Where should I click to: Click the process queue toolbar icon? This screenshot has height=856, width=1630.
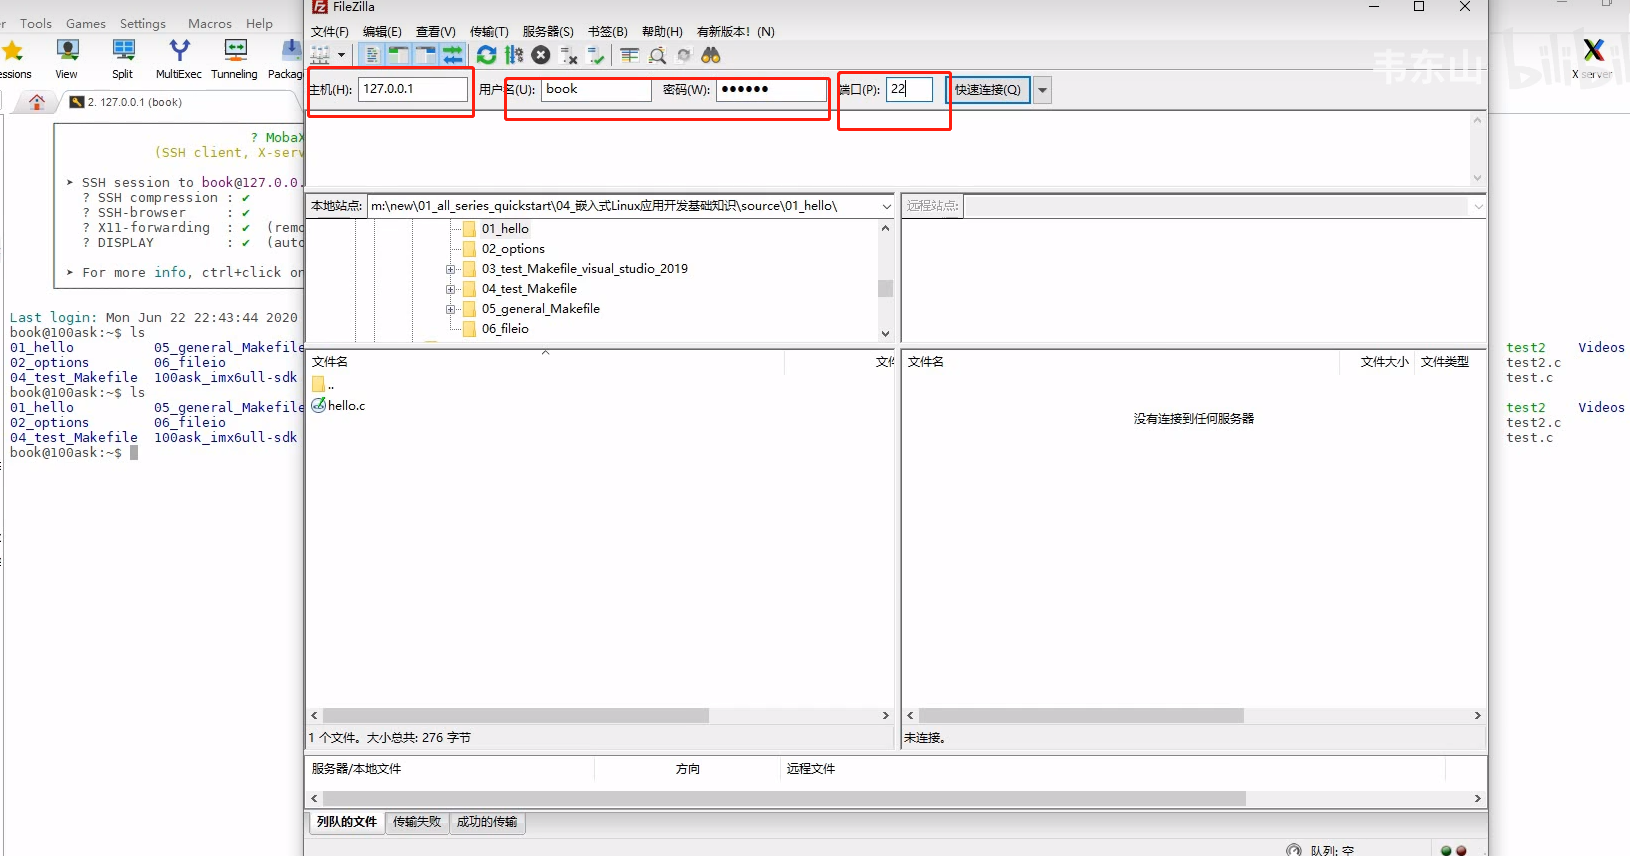(x=514, y=55)
